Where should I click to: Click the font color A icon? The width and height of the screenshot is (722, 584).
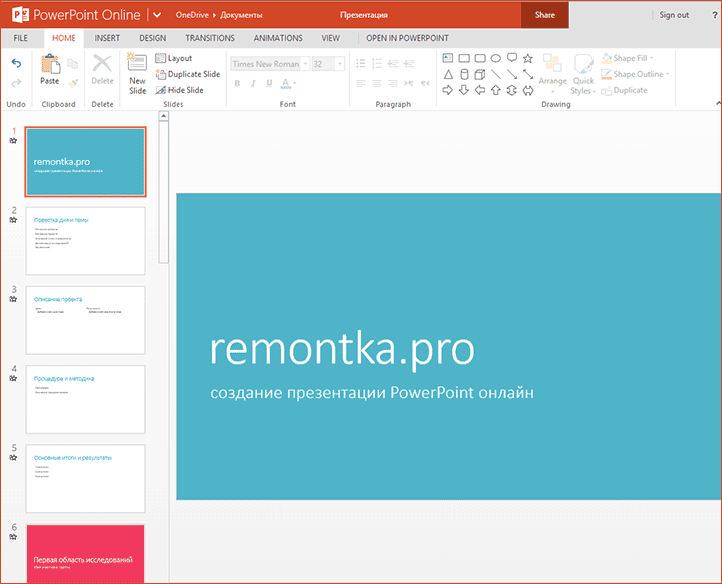(285, 83)
